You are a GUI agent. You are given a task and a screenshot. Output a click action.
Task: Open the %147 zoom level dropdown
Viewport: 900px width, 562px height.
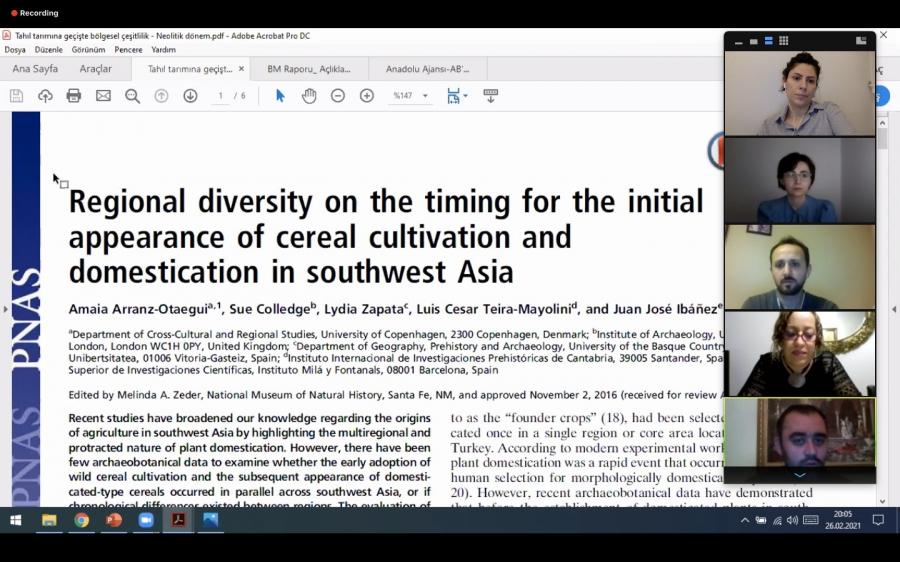coord(425,96)
